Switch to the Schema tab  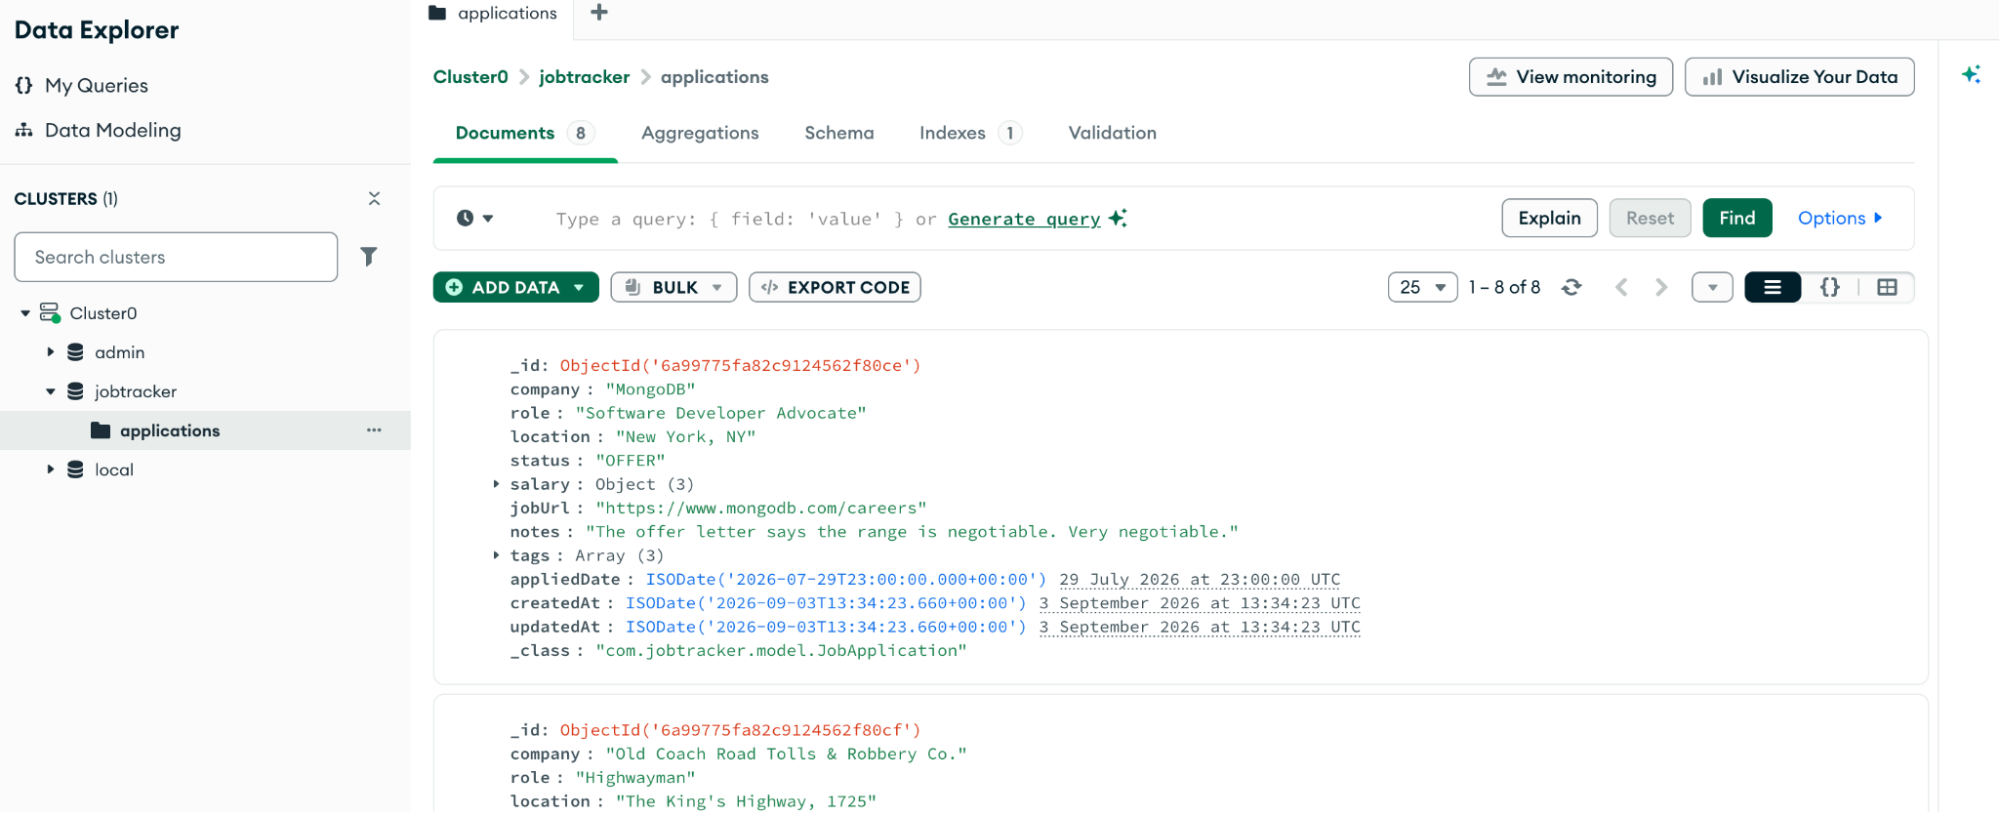[x=839, y=133]
